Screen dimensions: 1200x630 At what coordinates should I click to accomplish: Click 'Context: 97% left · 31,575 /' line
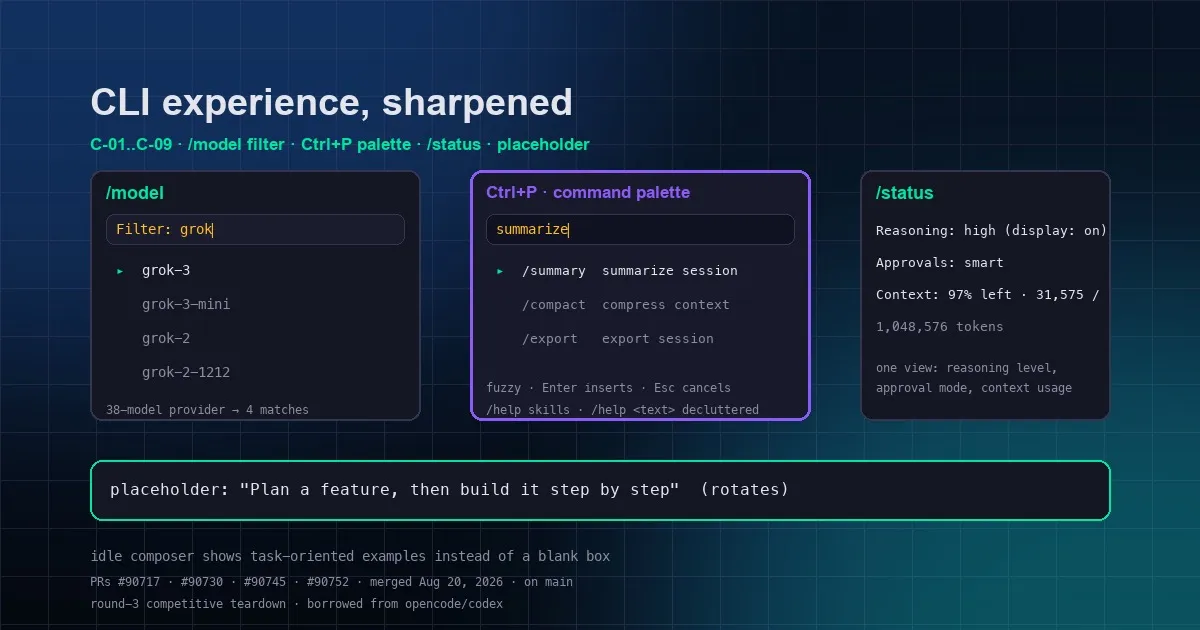coord(987,294)
